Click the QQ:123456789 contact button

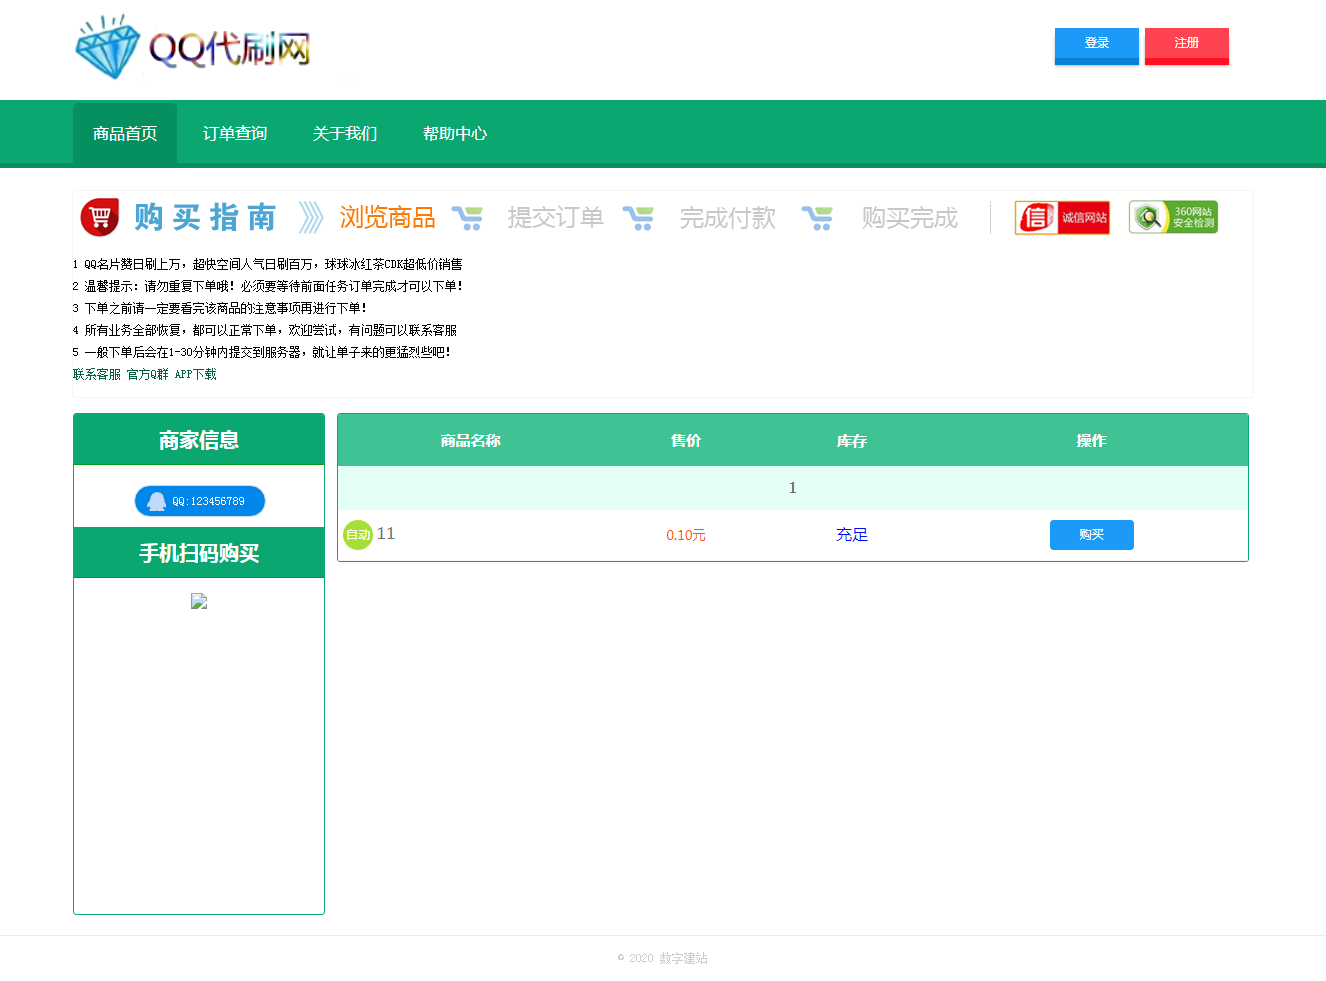point(200,501)
